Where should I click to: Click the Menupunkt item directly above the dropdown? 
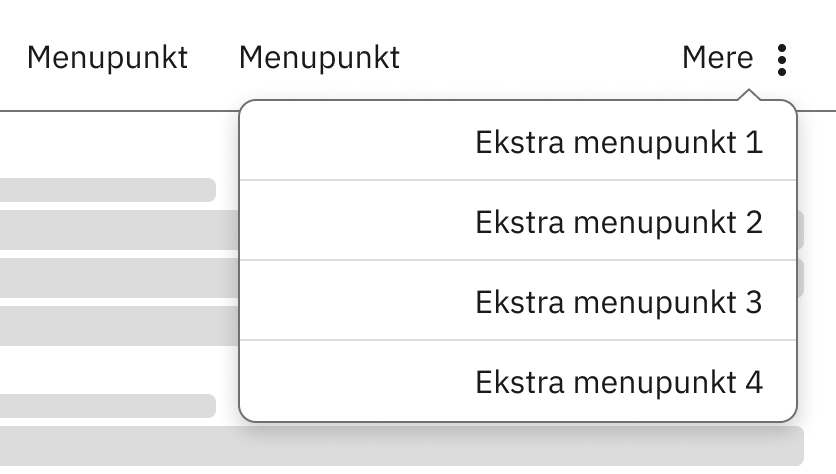tap(319, 58)
